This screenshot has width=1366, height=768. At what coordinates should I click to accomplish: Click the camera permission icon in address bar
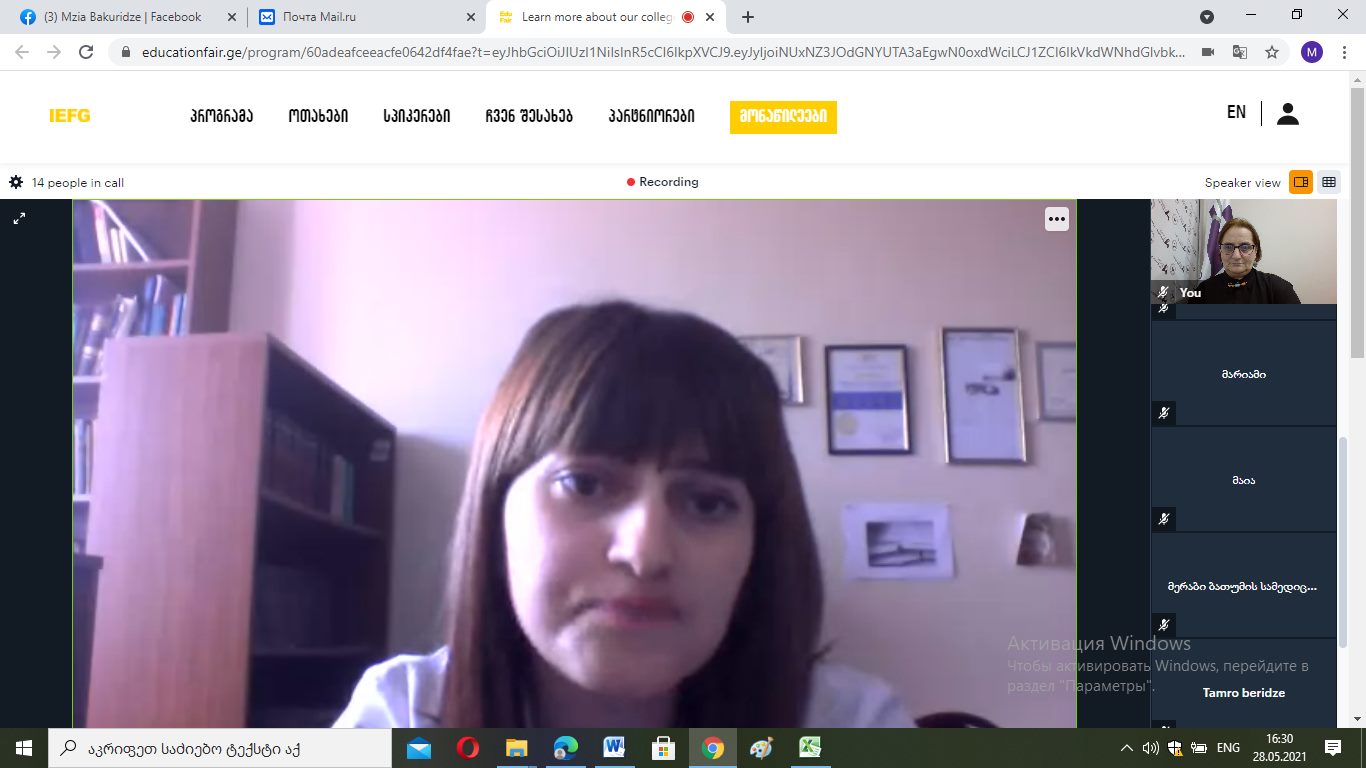tap(1208, 52)
